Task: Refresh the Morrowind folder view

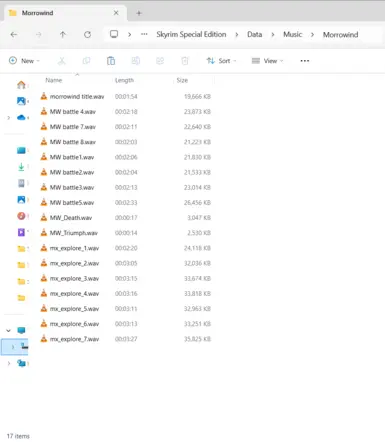Action: pos(87,34)
